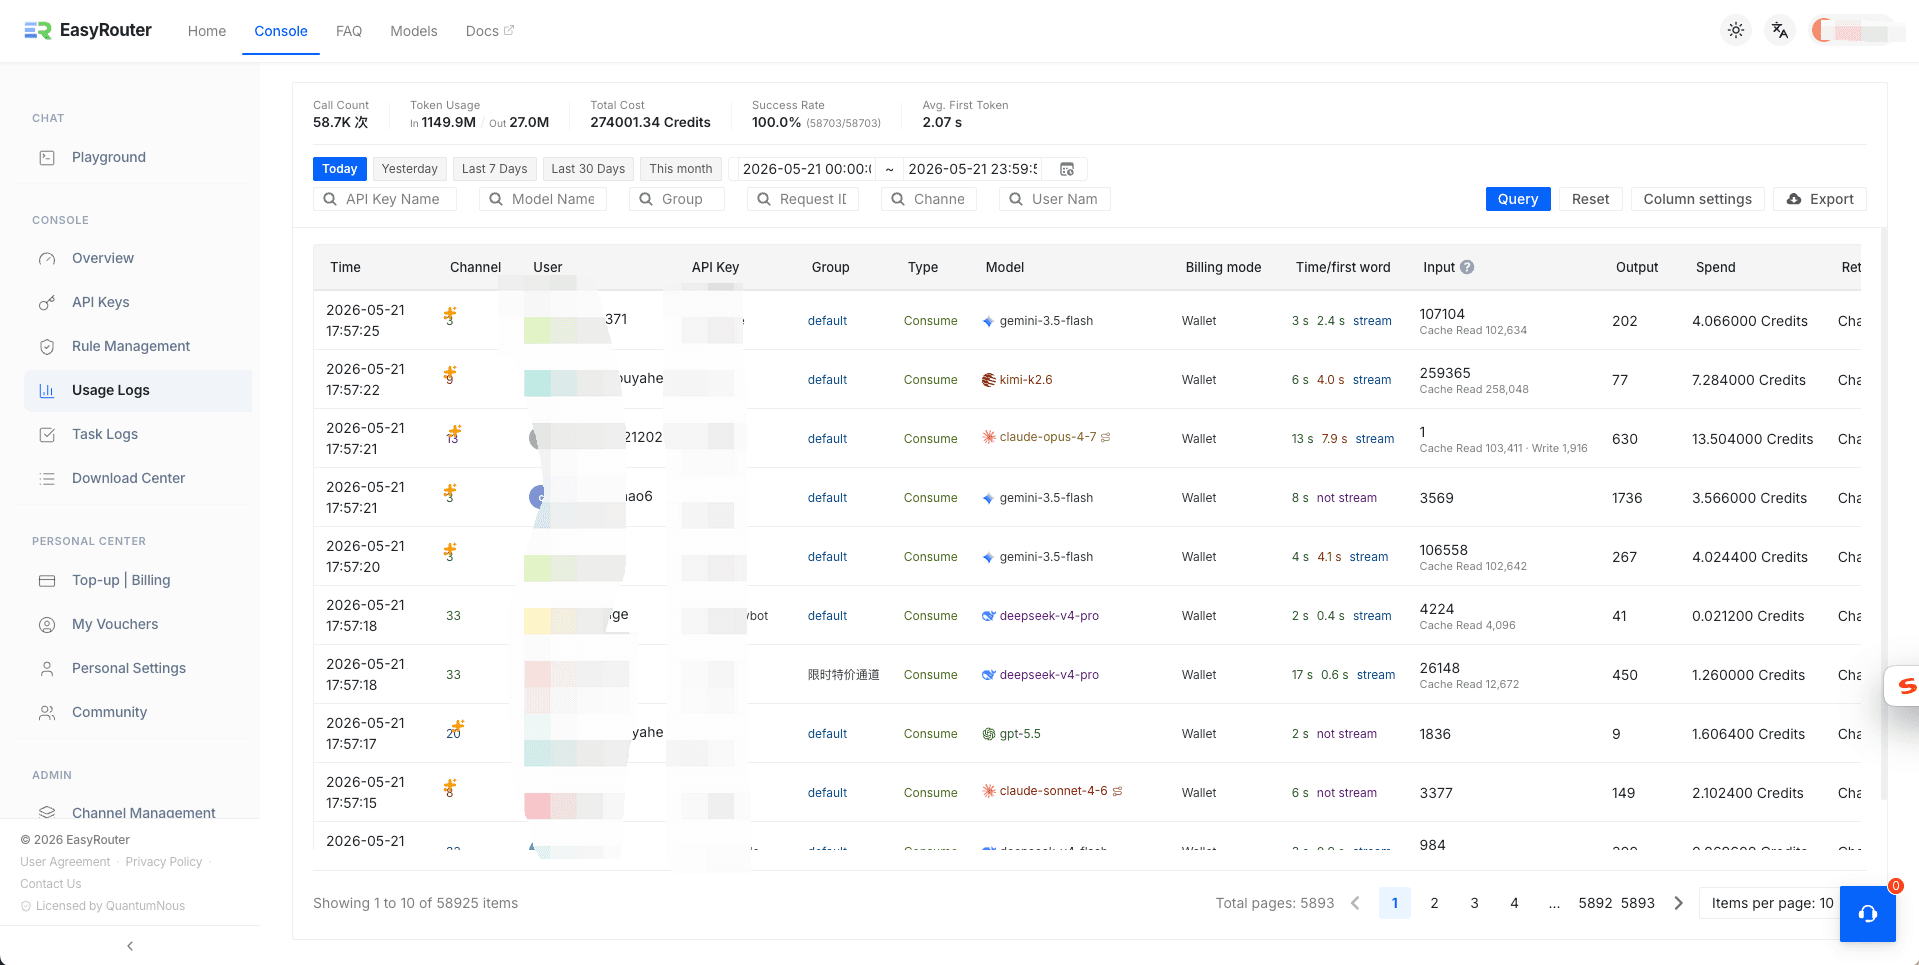This screenshot has height=965, width=1919.
Task: Click the blue Query button
Action: (x=1518, y=199)
